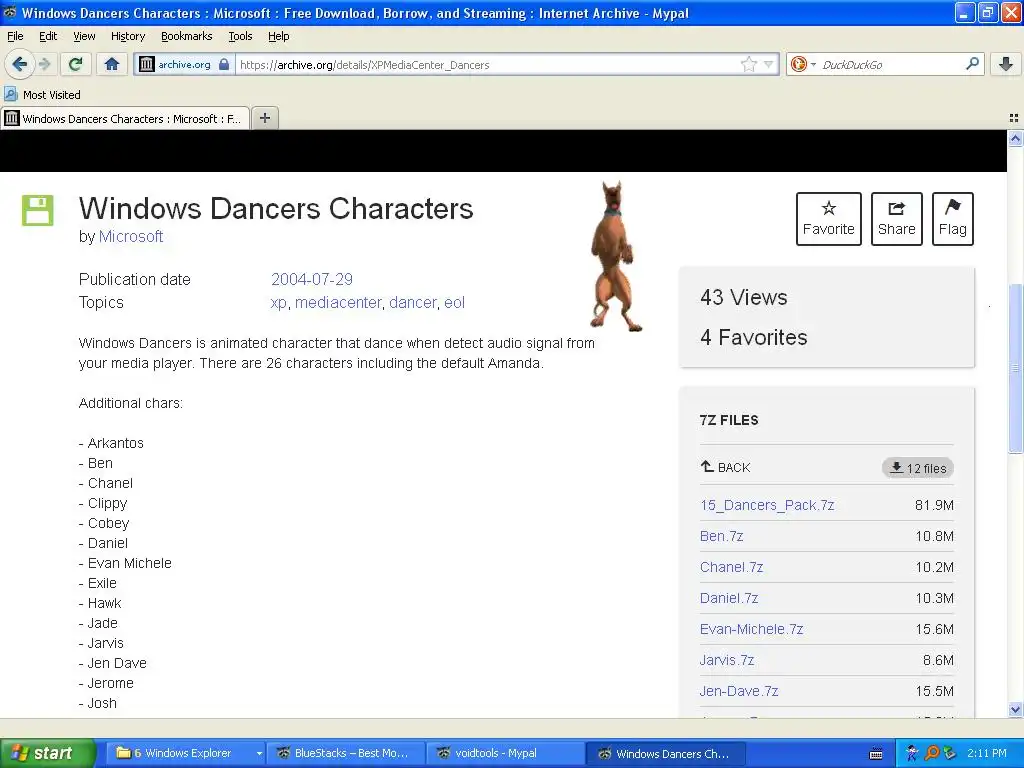Download 15_Dancers_Pack.7z

click(767, 505)
